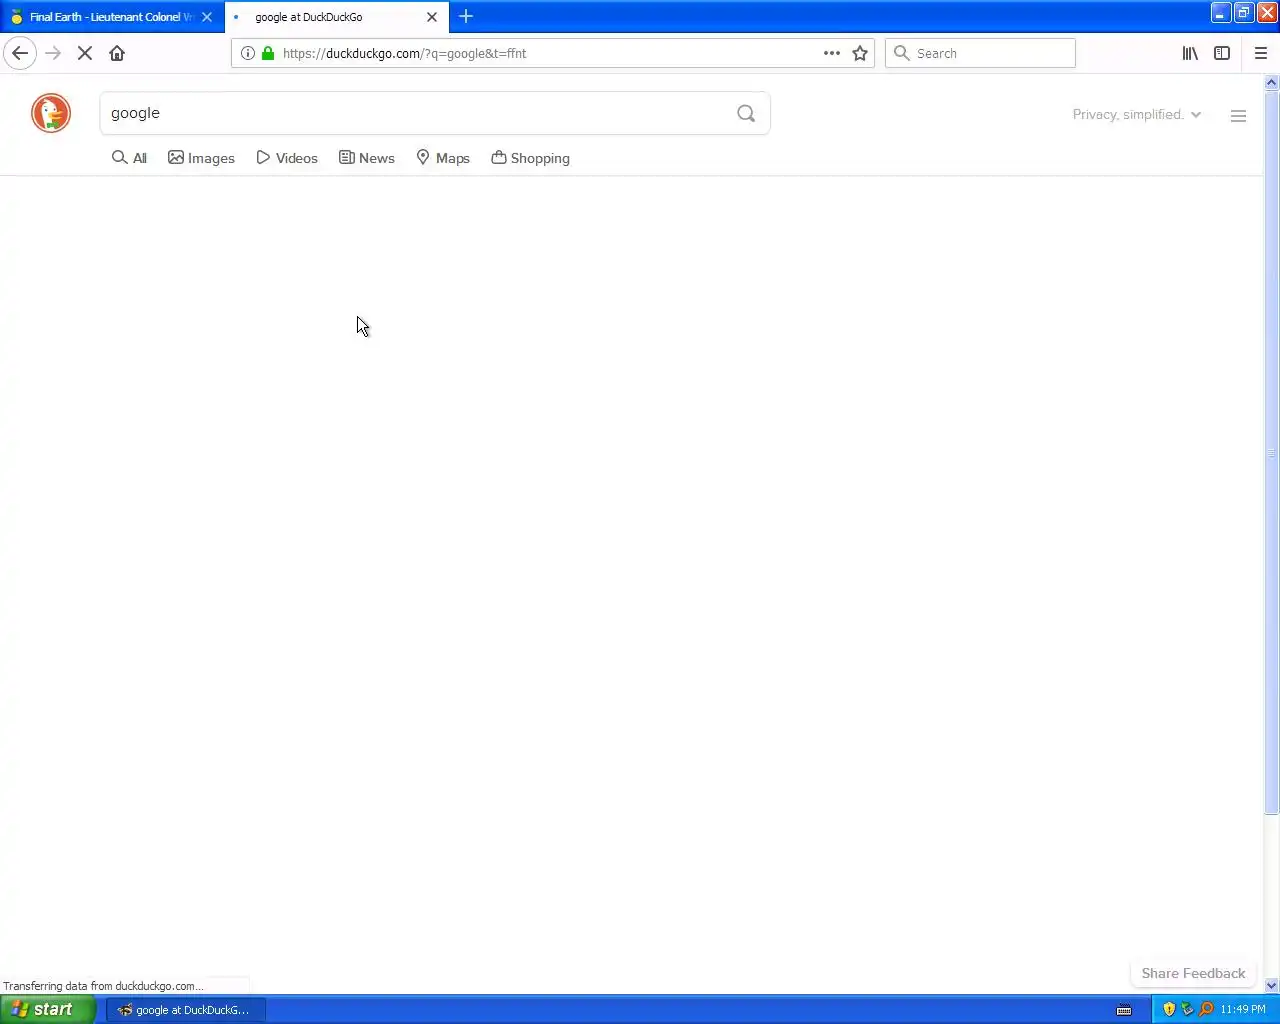Click the orange magnifier tray icon
Image resolution: width=1280 pixels, height=1024 pixels.
1206,1010
